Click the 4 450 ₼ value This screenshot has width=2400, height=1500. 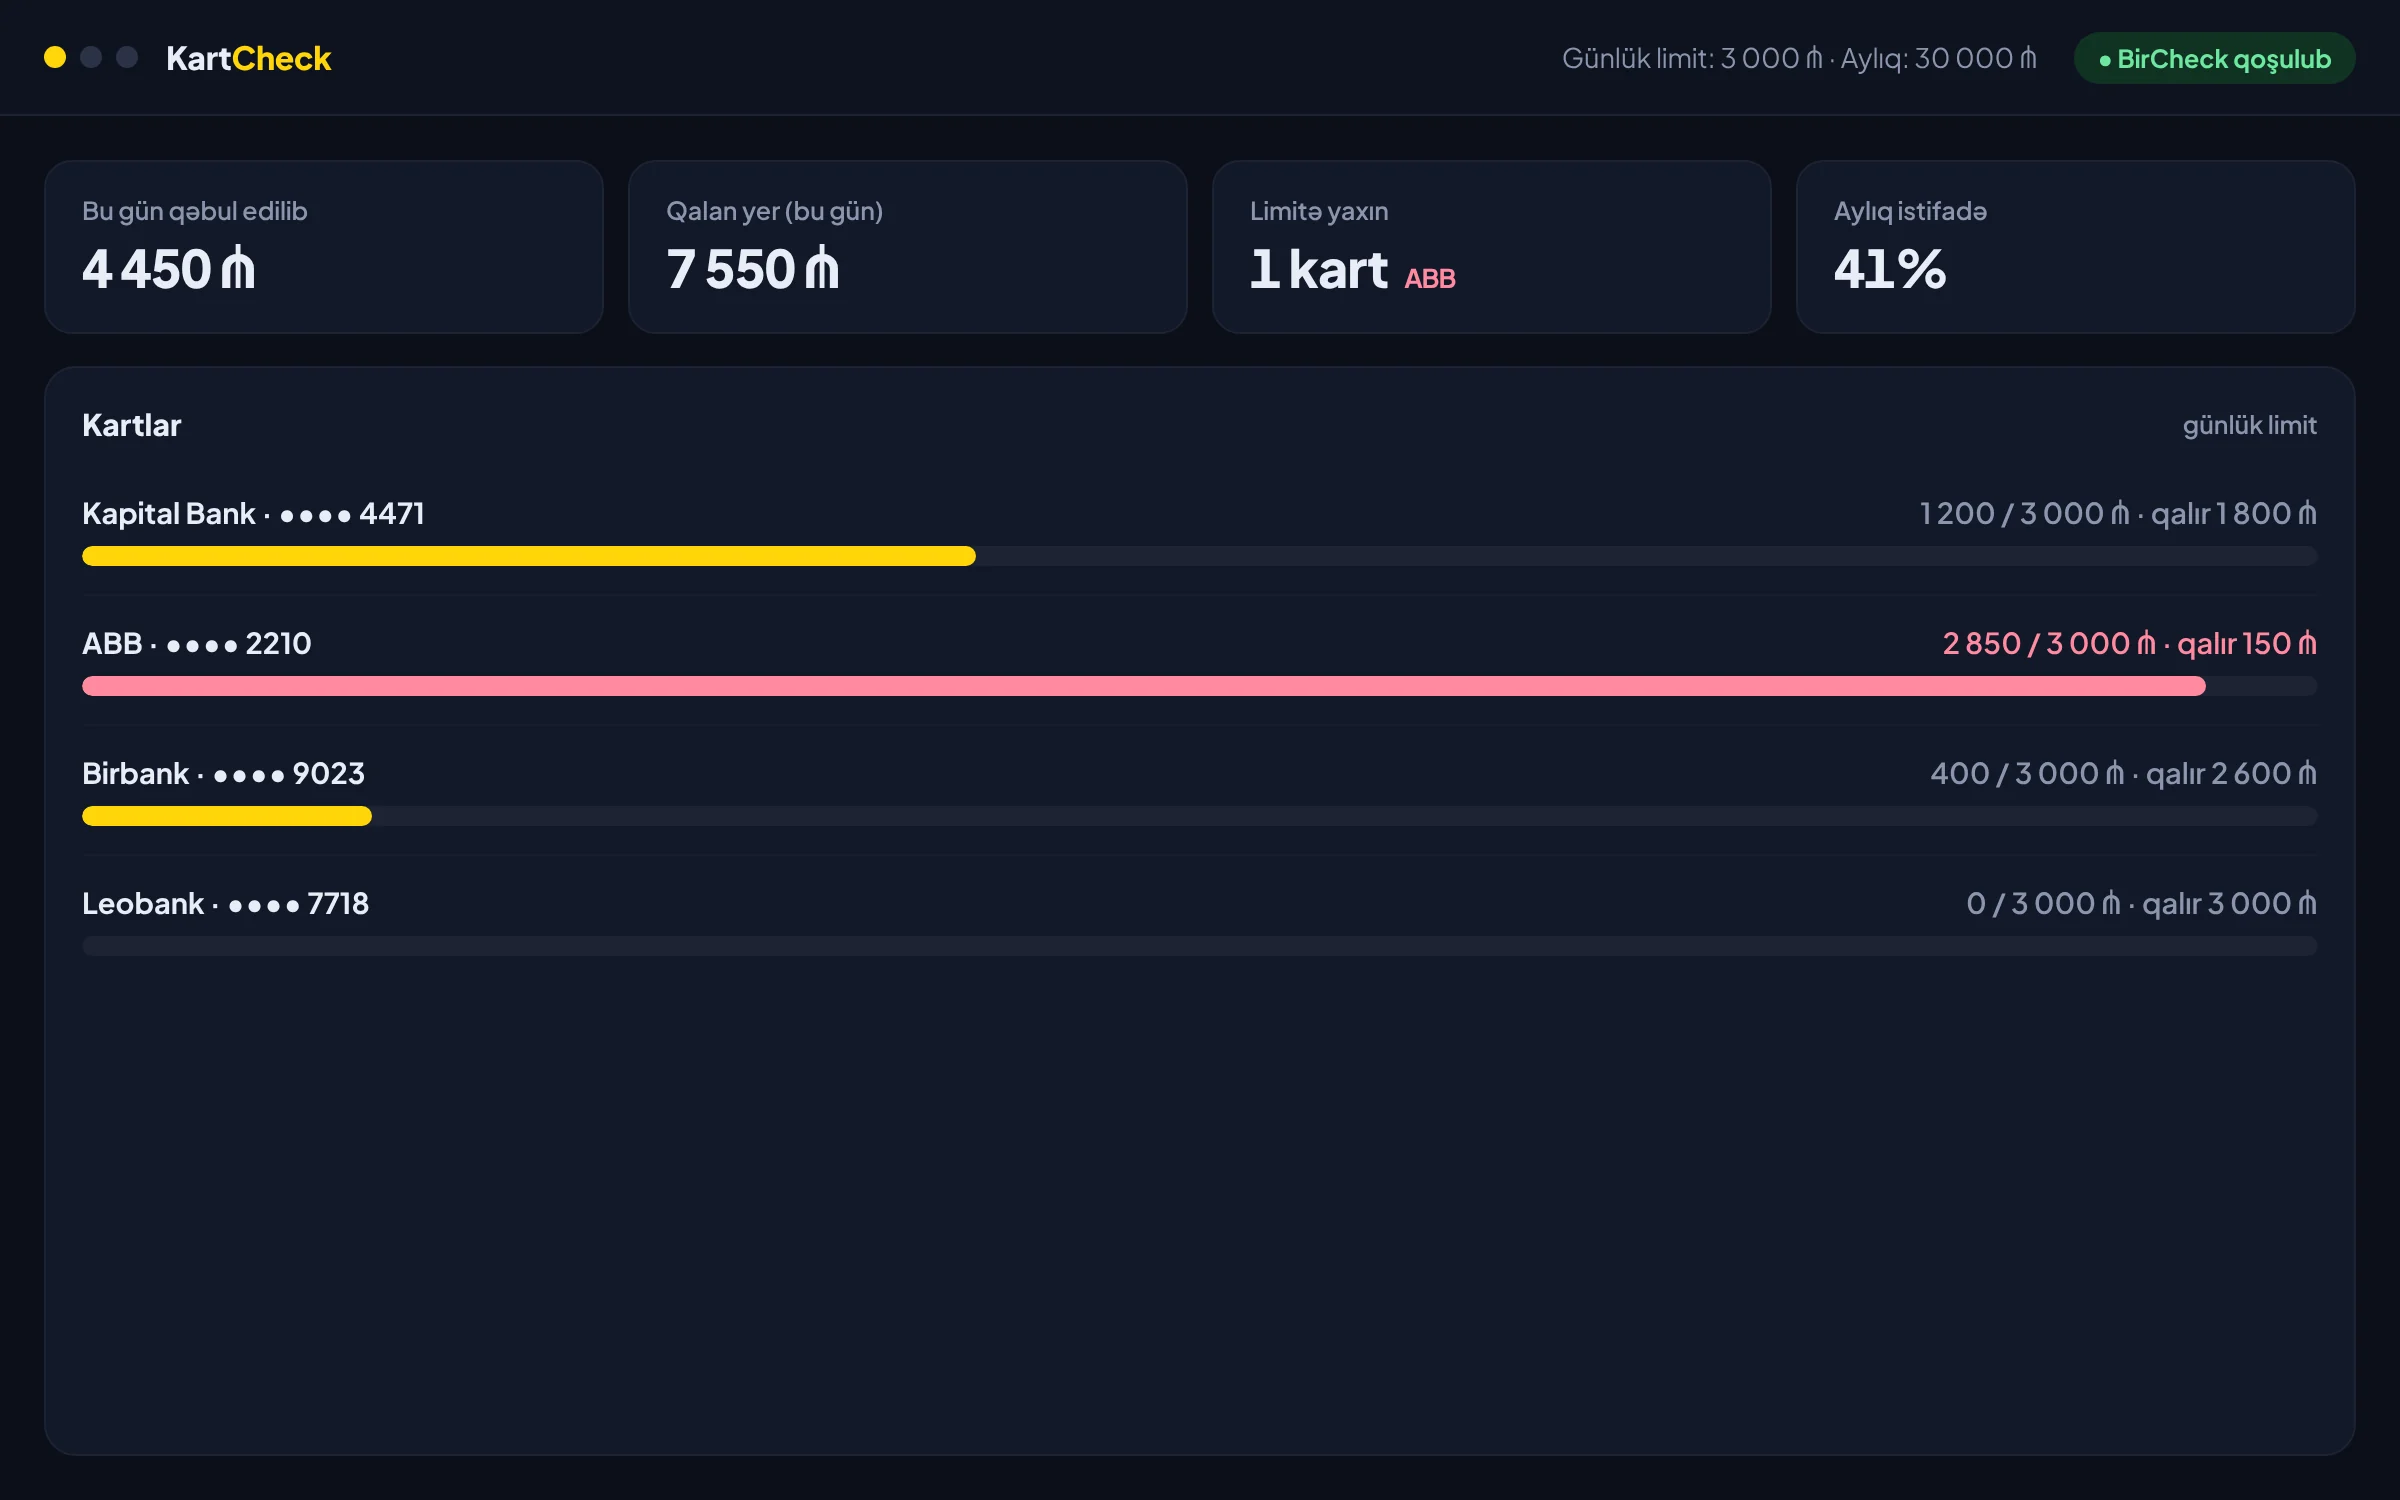[x=169, y=269]
